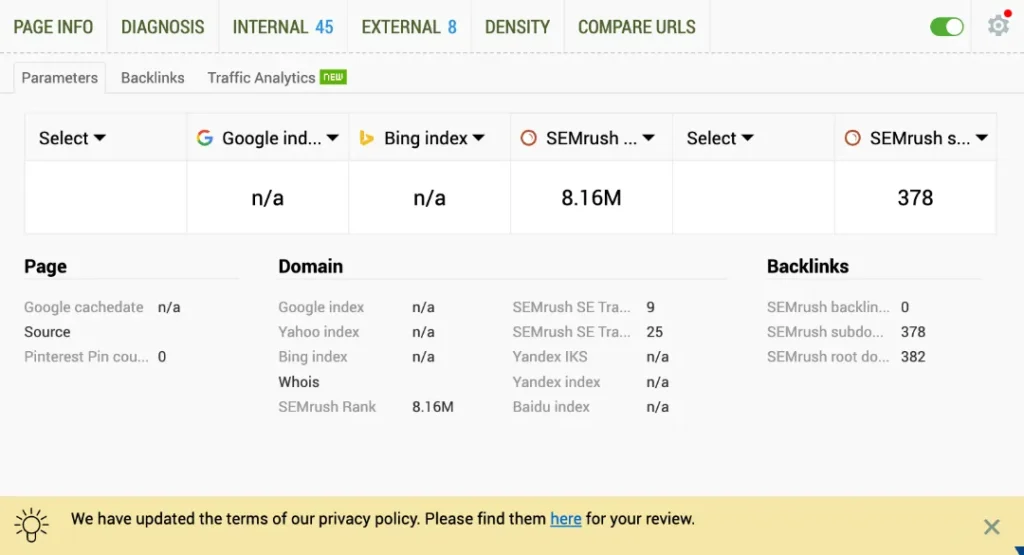This screenshot has width=1024, height=555.
Task: Click Pinterest Pin count label
Action: (86, 357)
